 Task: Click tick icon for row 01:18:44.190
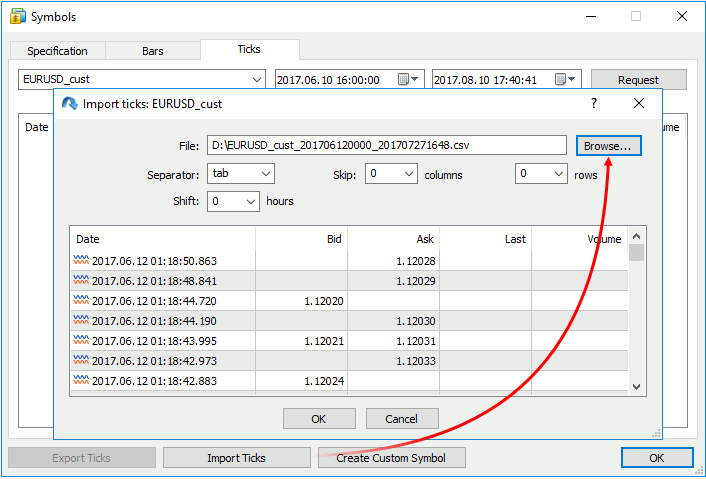(x=81, y=320)
